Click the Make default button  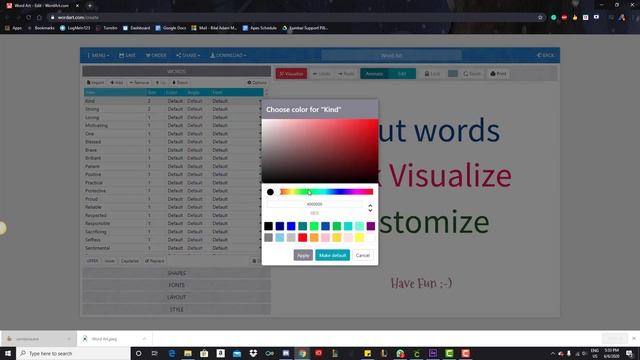[332, 256]
